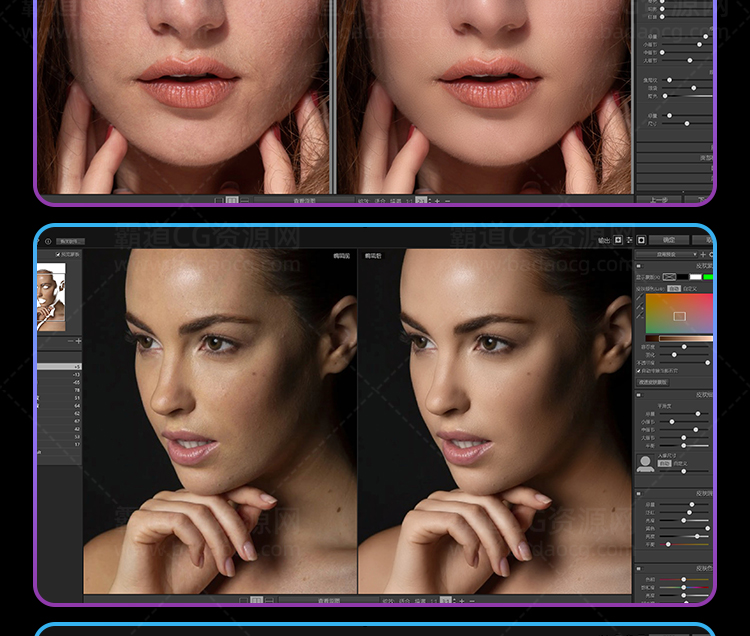
Task: Select side-by-side preview icon in top window
Action: (232, 201)
